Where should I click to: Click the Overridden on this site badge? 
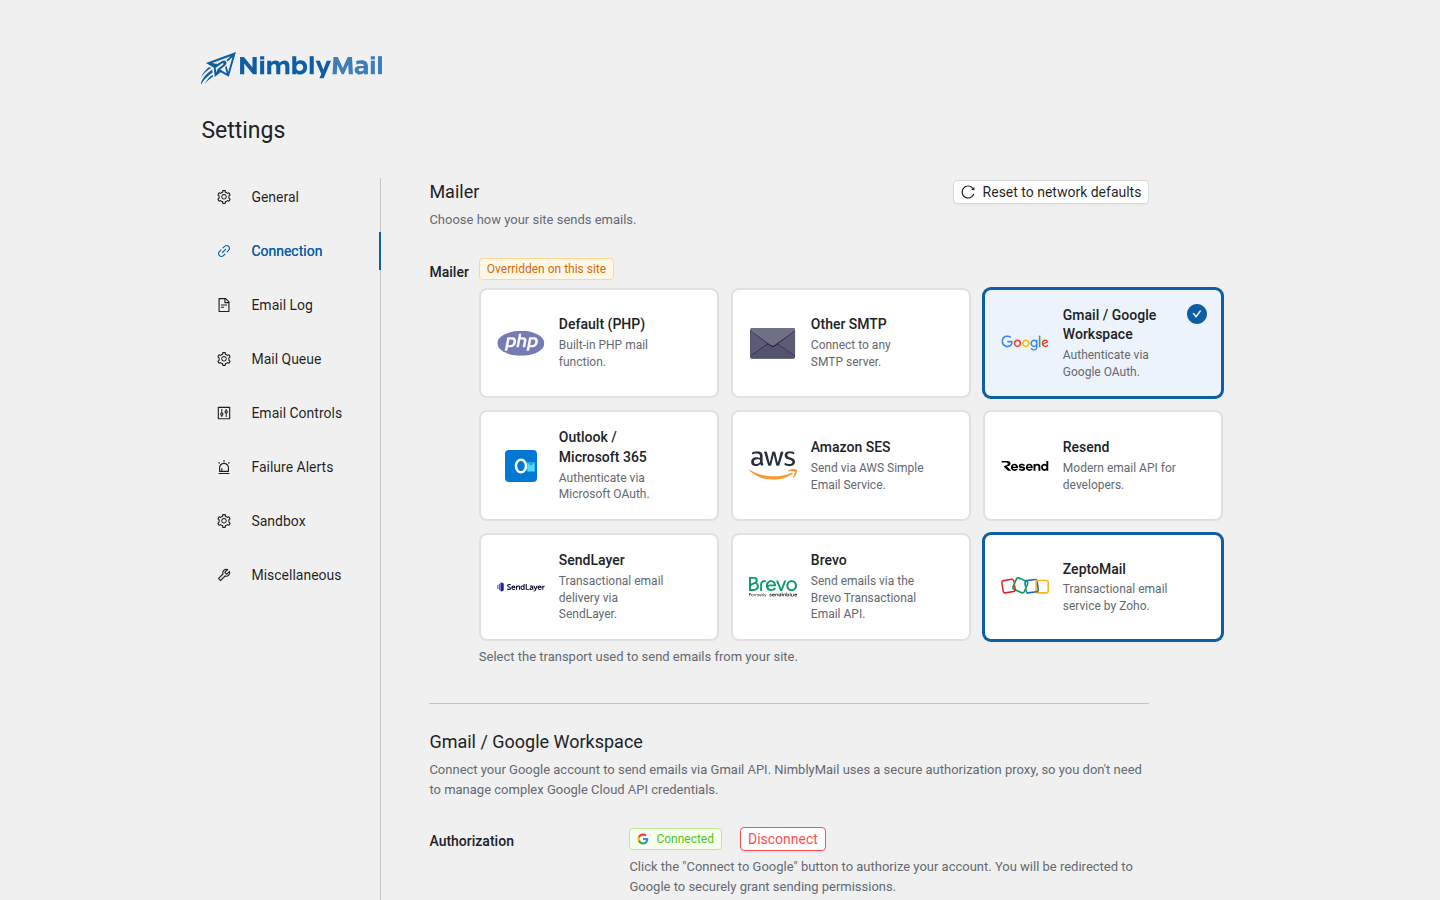(x=546, y=269)
